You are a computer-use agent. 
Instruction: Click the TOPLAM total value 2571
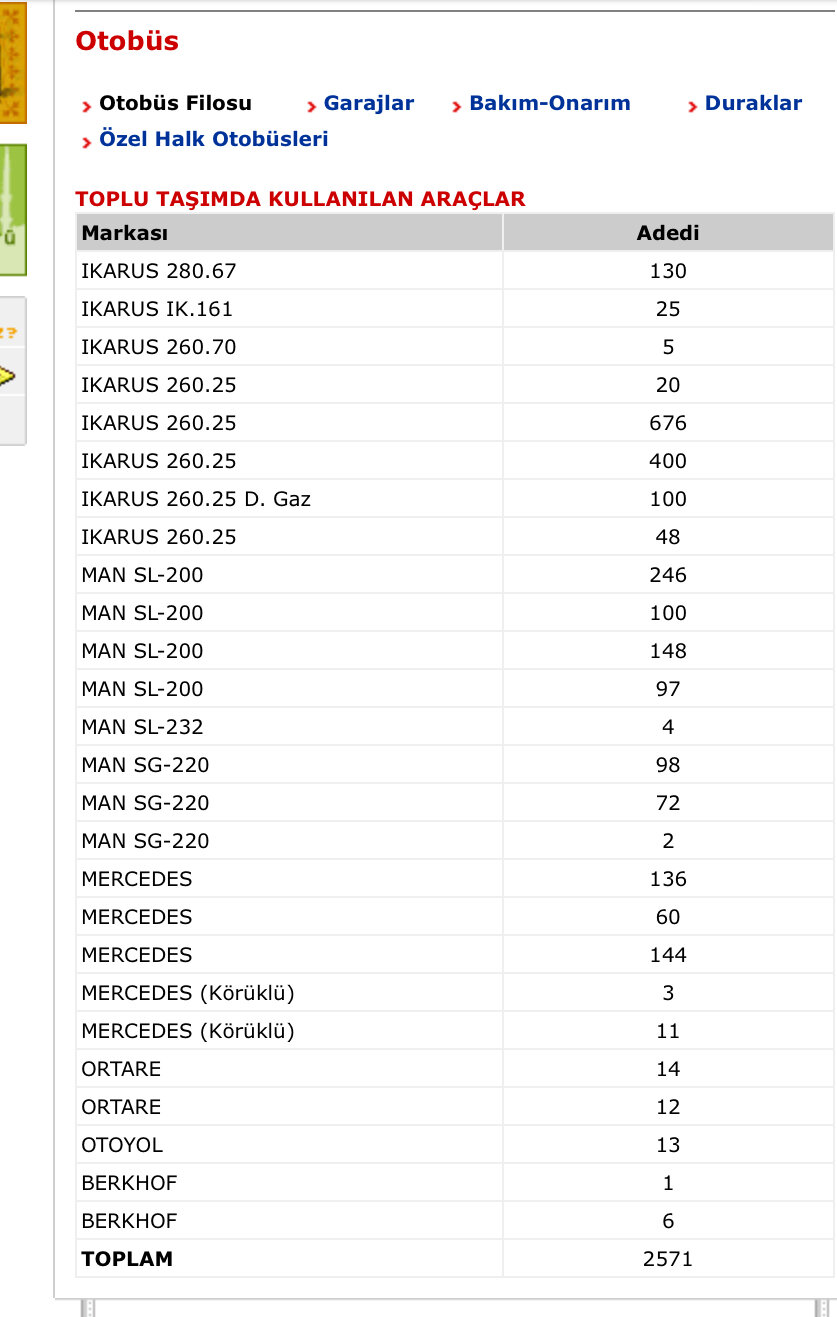pos(667,1259)
